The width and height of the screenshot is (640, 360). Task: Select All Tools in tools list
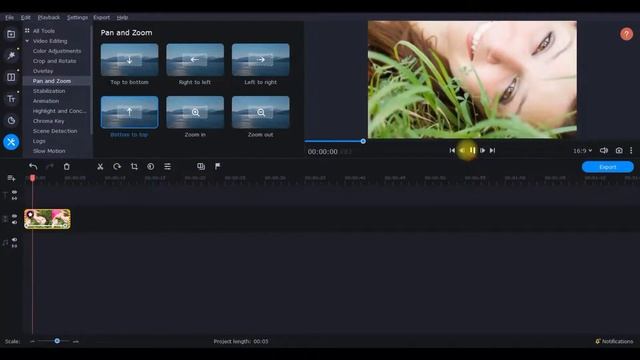pyautogui.click(x=44, y=31)
